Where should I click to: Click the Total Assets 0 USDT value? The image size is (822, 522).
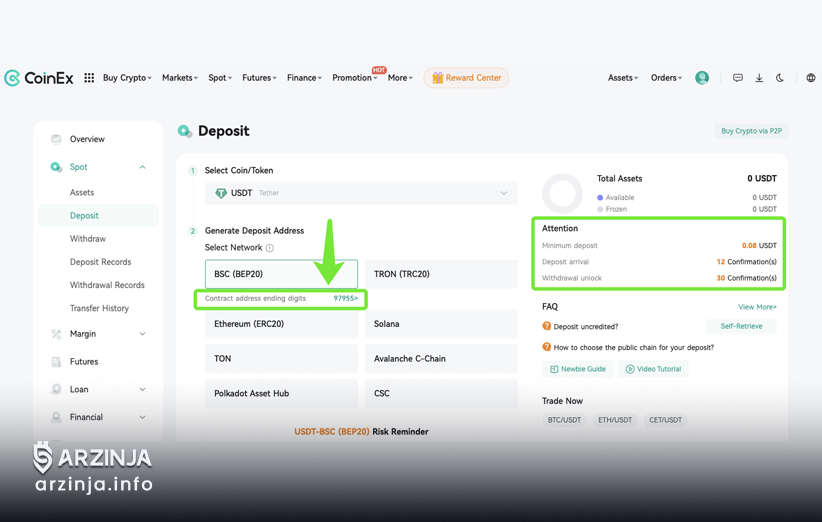pyautogui.click(x=762, y=178)
